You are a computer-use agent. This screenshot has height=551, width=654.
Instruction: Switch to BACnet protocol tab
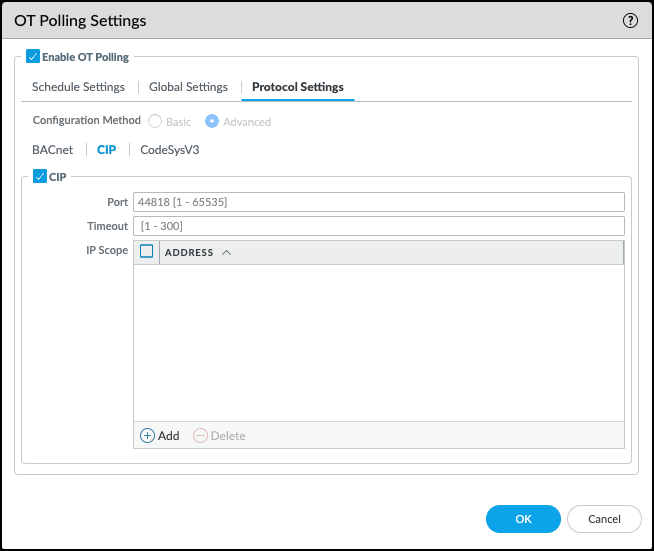tap(53, 150)
